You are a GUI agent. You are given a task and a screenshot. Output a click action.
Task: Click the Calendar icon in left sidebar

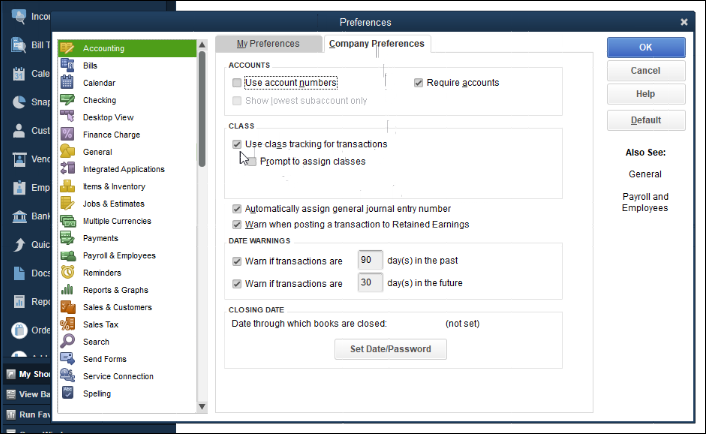pos(19,73)
